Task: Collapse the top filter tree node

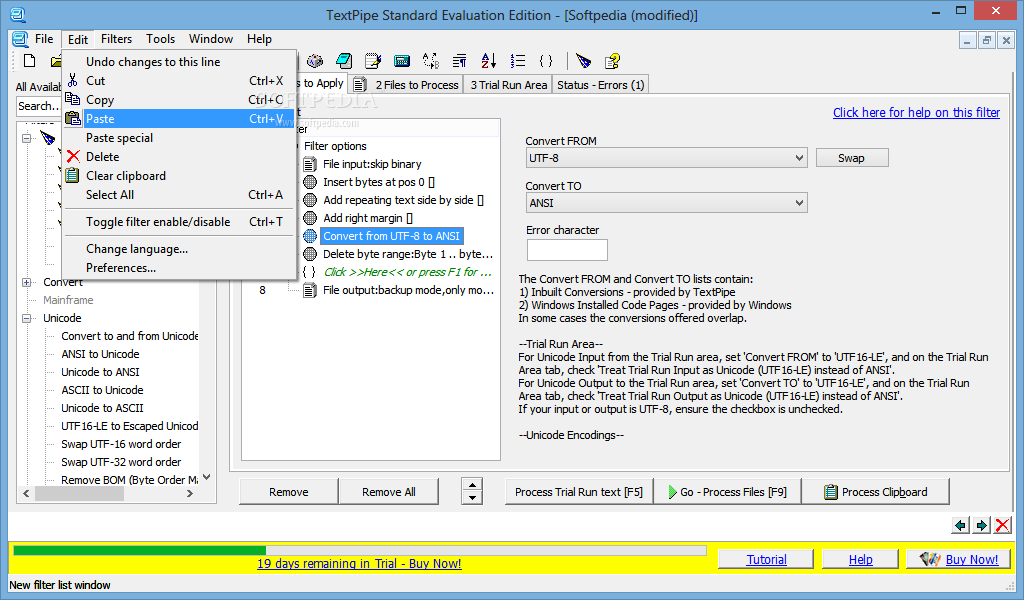Action: tap(27, 138)
